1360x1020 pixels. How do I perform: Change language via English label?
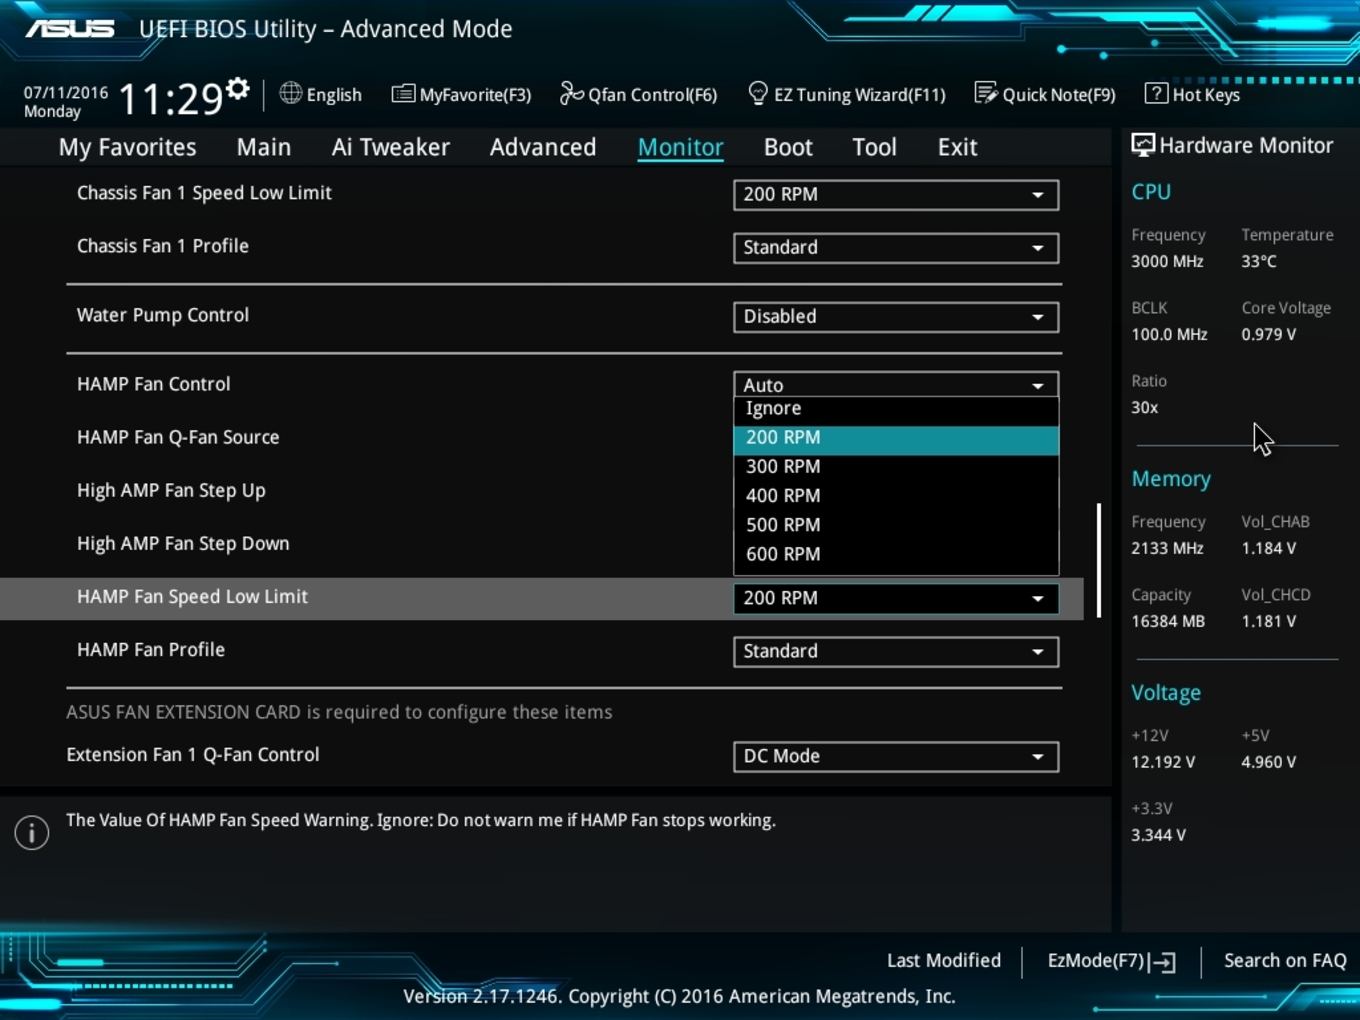(x=334, y=95)
